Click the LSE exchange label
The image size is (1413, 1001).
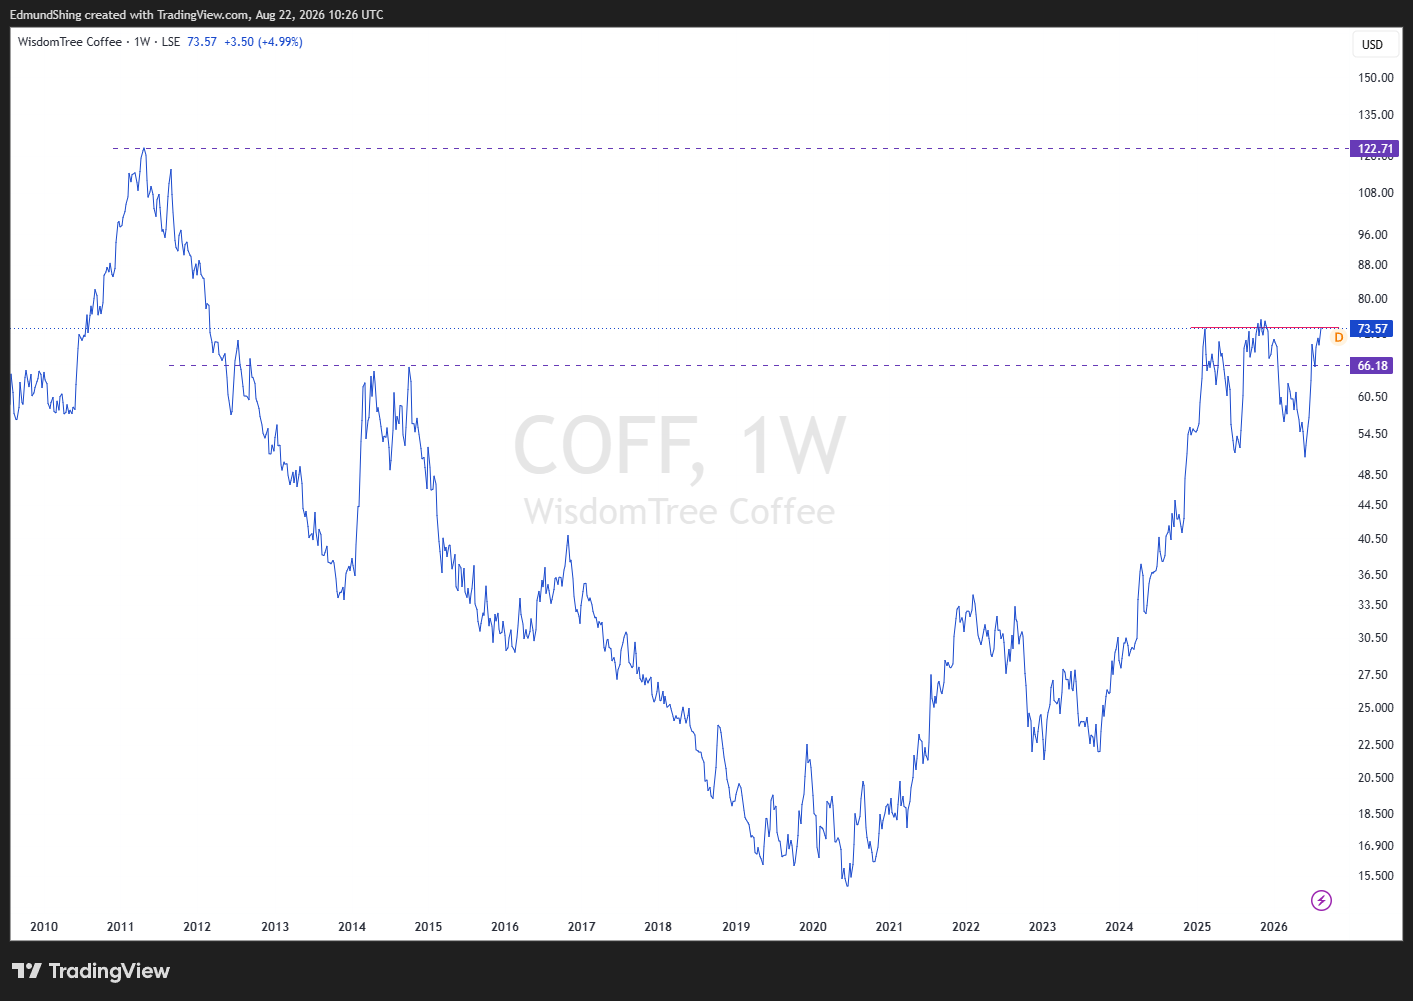coord(171,42)
